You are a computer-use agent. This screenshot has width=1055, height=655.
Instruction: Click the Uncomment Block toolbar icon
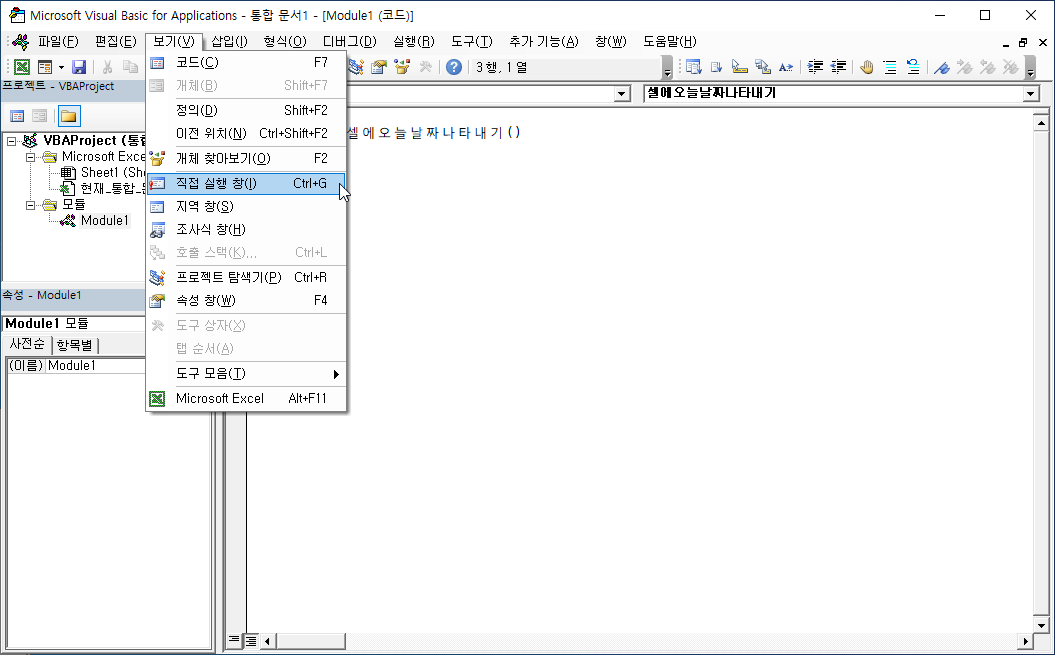913,67
